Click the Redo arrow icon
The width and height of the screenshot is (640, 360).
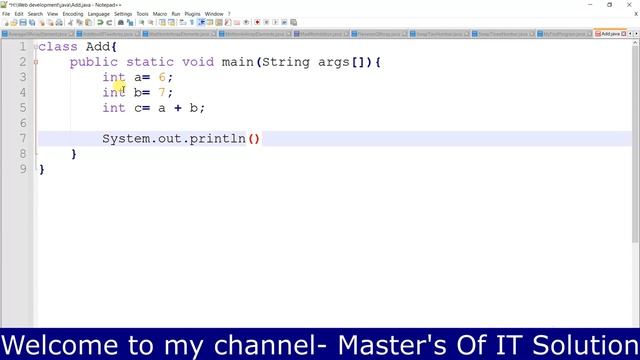click(x=109, y=22)
